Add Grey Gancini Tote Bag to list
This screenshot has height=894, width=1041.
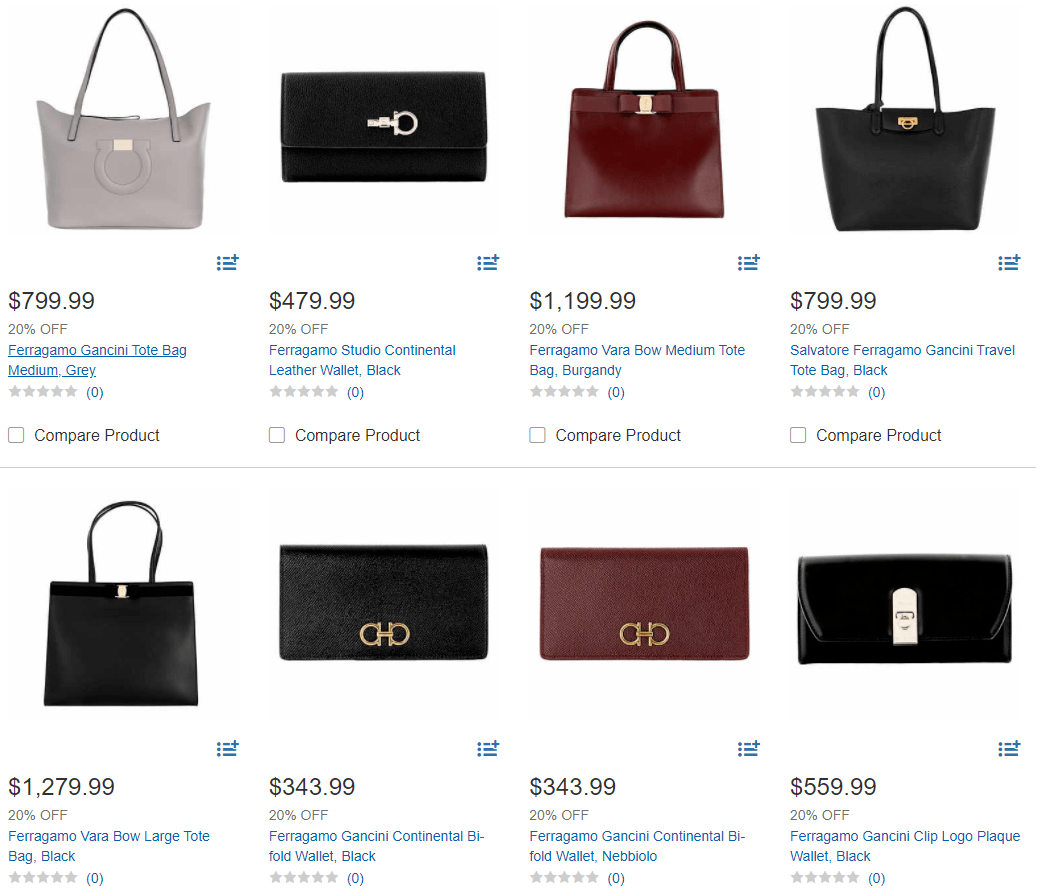tap(228, 263)
